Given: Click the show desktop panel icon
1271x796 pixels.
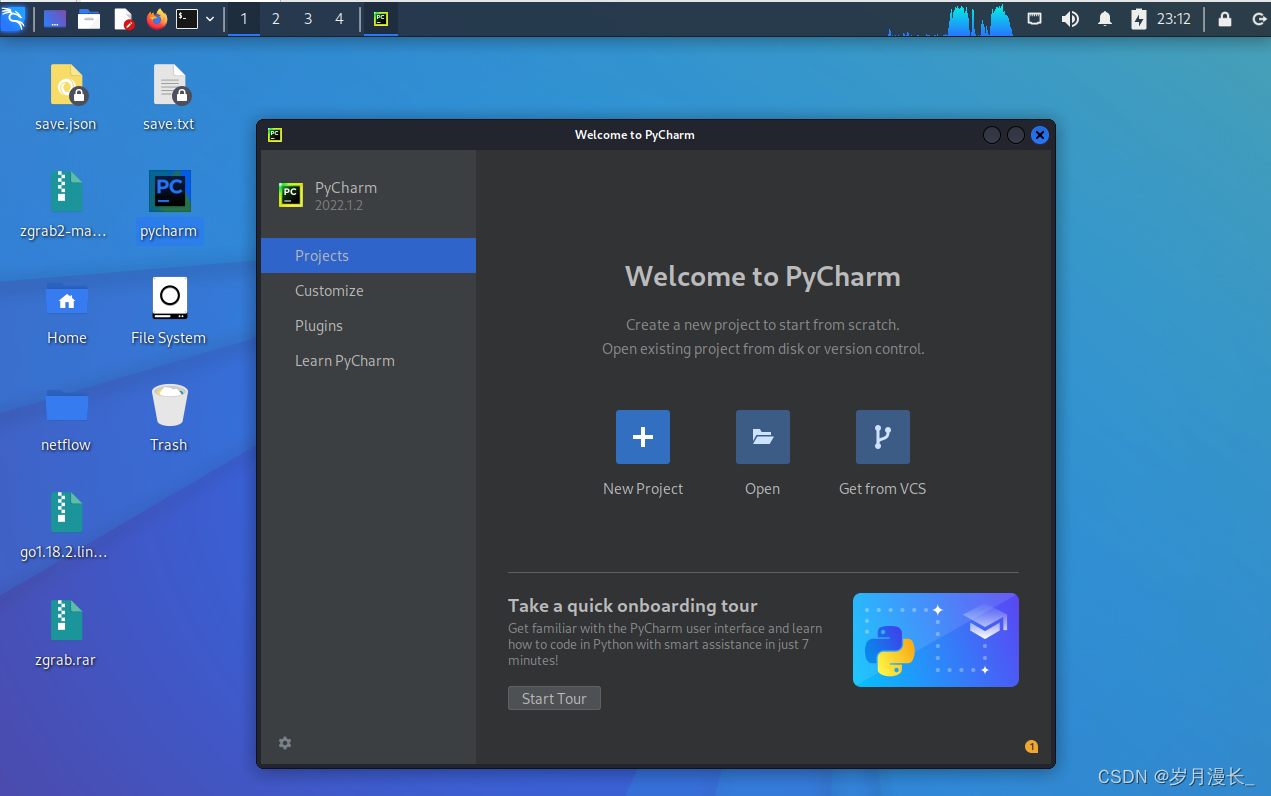Looking at the screenshot, I should click(x=55, y=18).
